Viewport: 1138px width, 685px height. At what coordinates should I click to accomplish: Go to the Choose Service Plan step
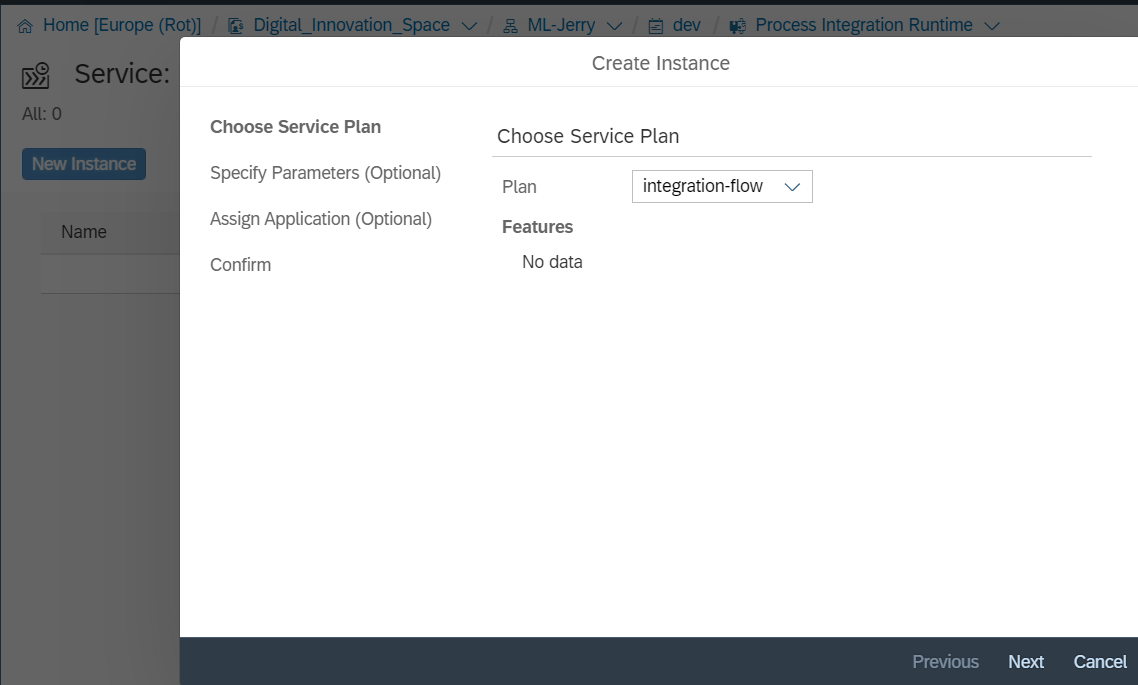[295, 127]
